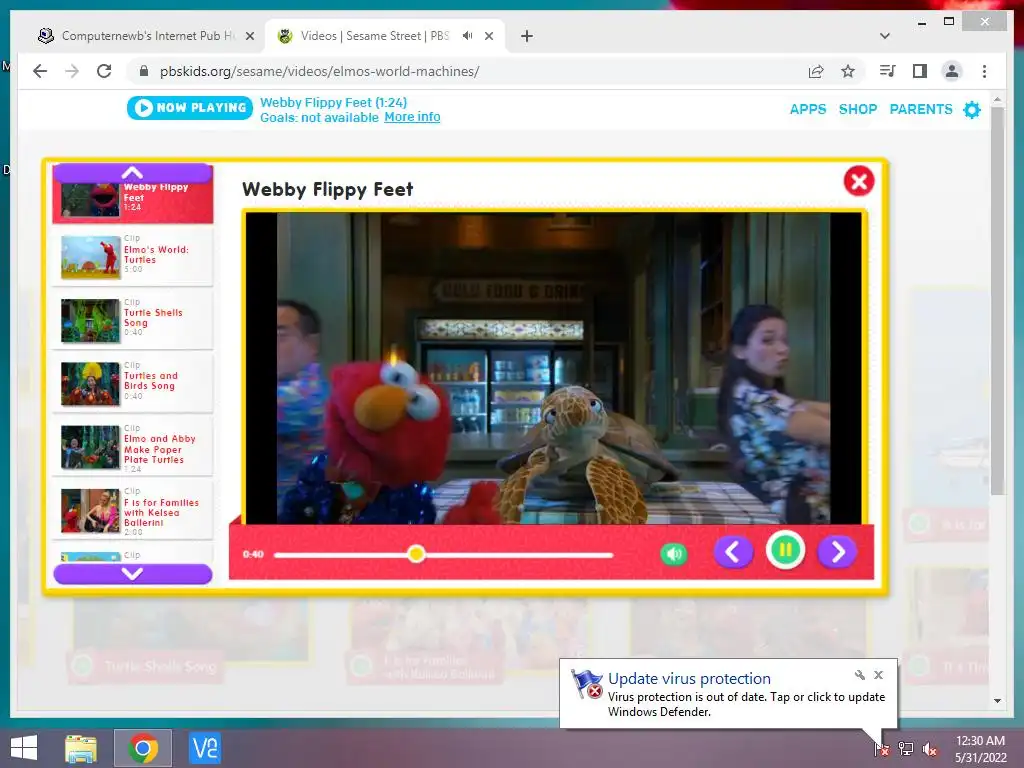The image size is (1024, 768).
Task: Select the Webby Flippy Feet playlist clip
Action: pyautogui.click(x=133, y=199)
